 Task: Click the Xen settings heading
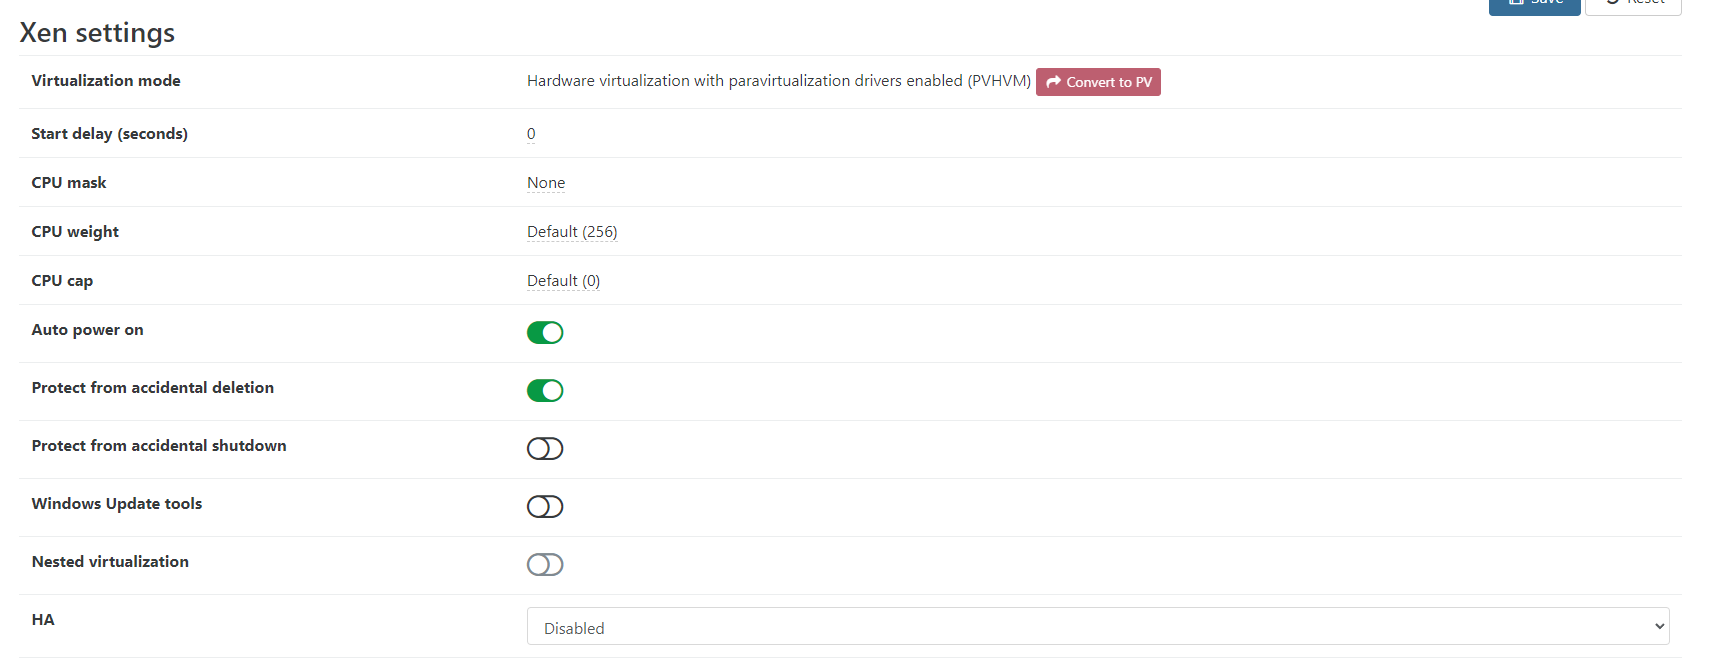pos(97,33)
